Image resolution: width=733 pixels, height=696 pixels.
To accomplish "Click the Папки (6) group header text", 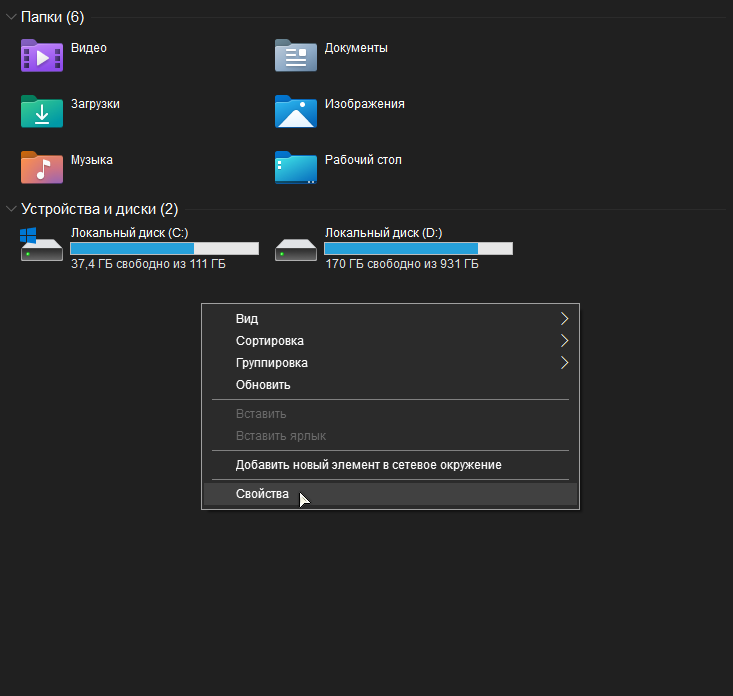I will 53,17.
